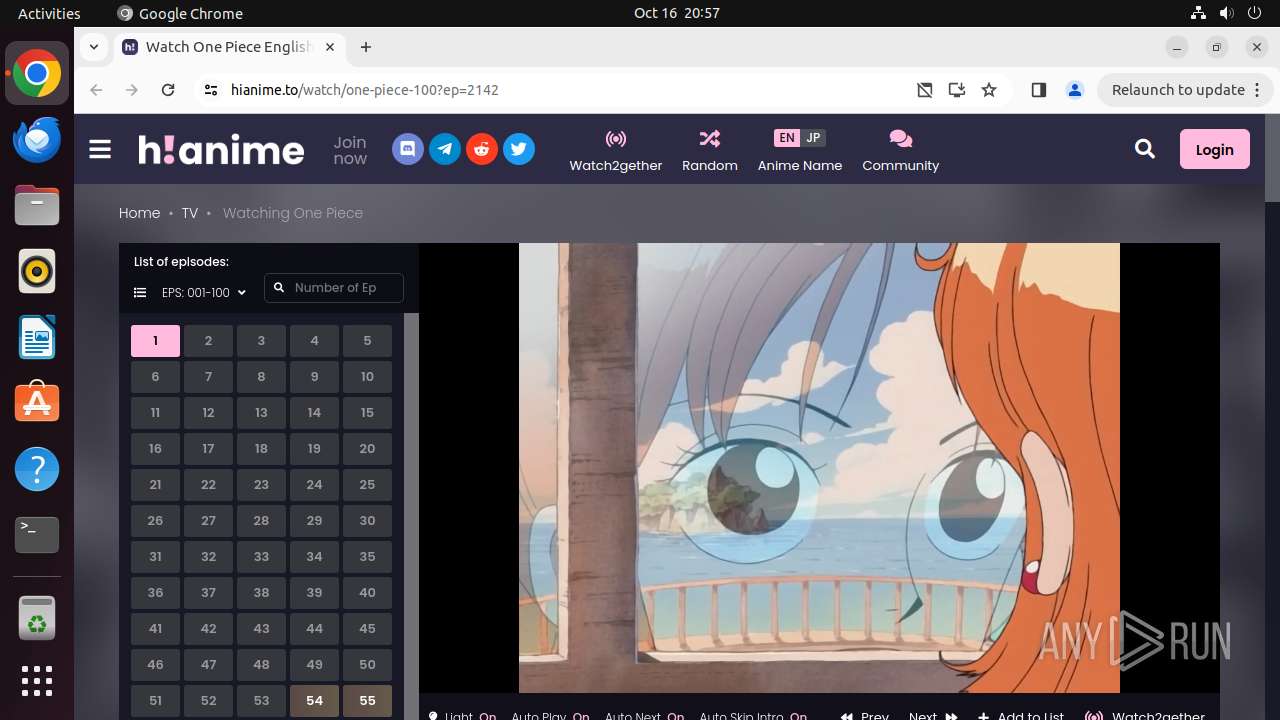Open Watch2gether page
This screenshot has height=720, width=1280.
point(616,150)
